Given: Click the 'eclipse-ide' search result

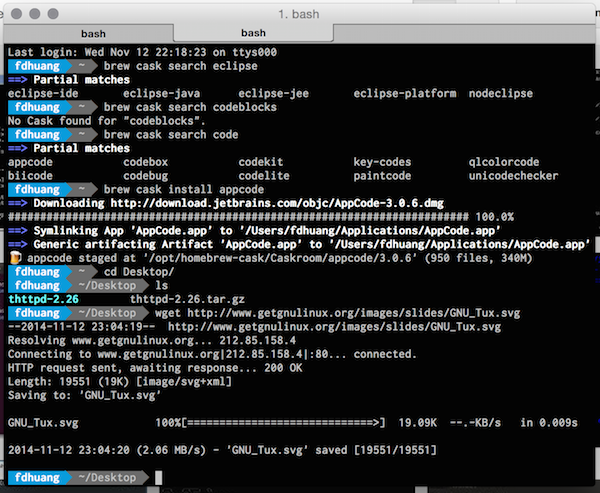Looking at the screenshot, I should coord(43,93).
